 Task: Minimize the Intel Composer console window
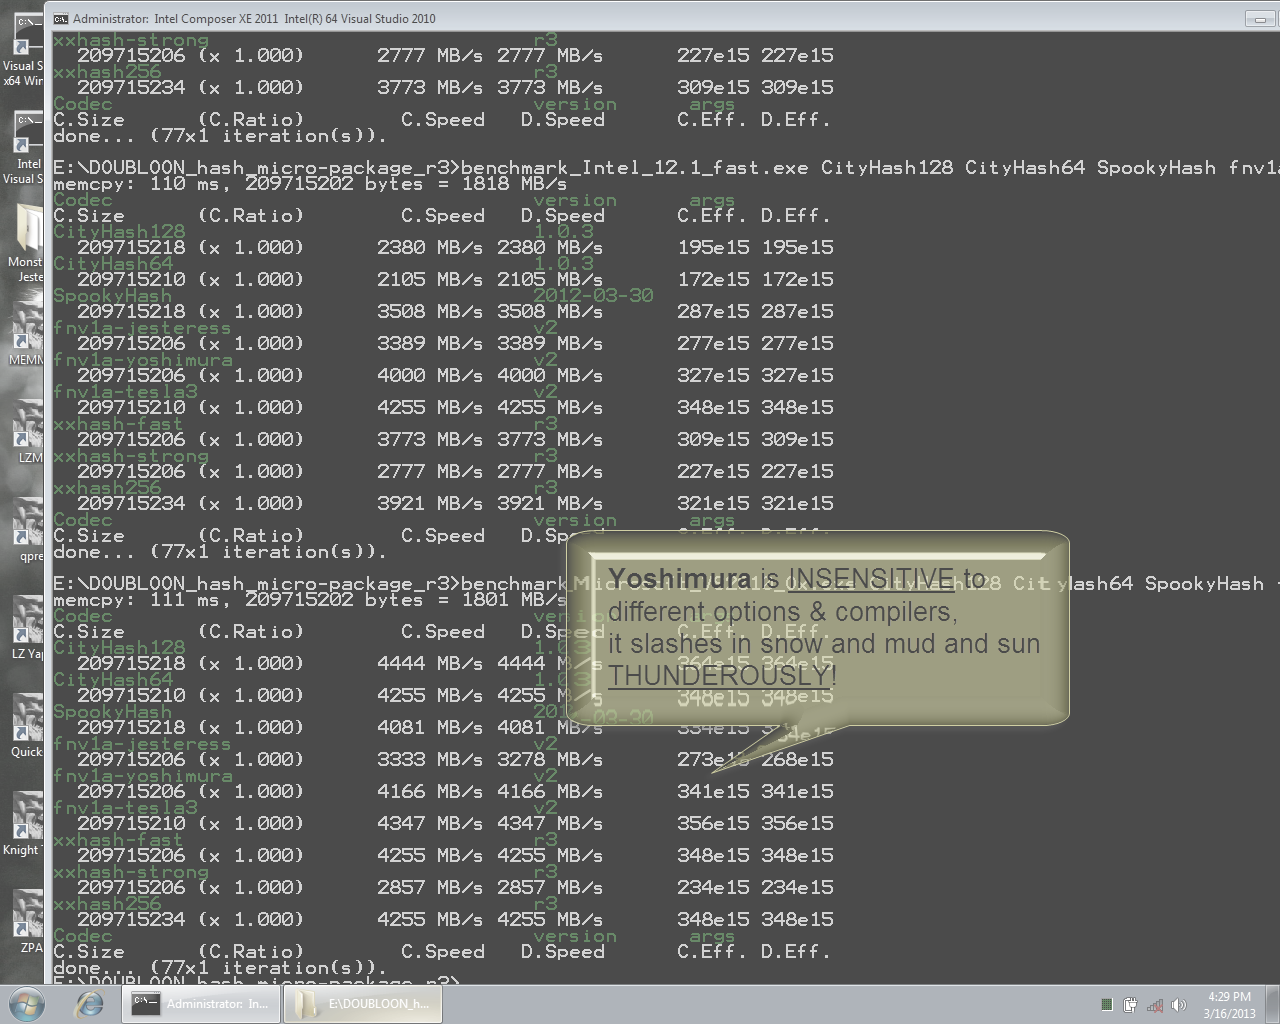click(x=1258, y=18)
